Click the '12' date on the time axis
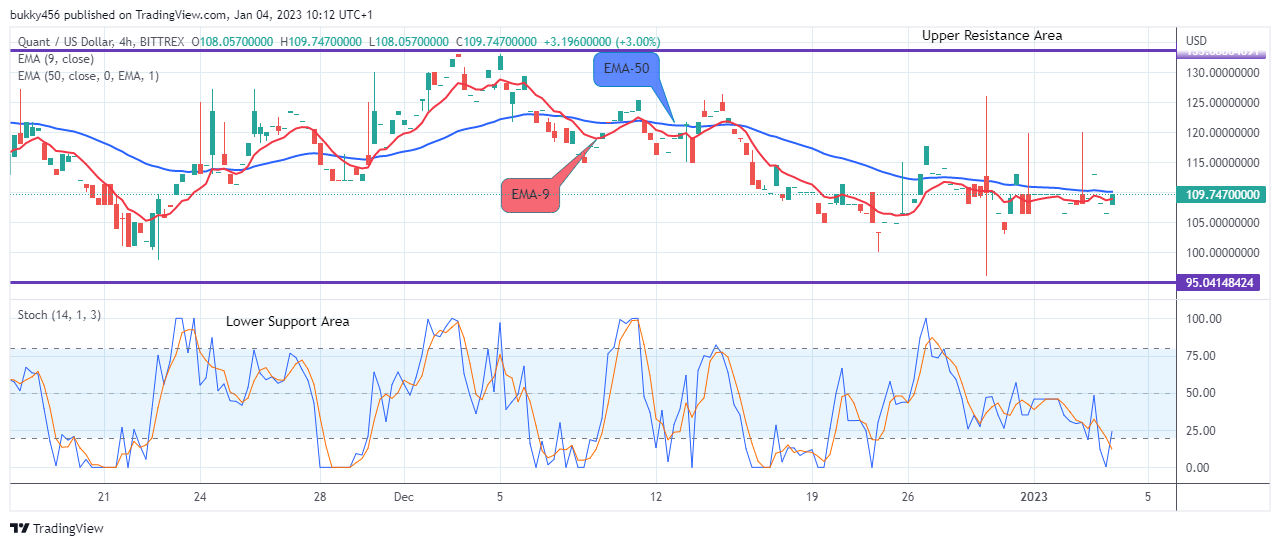 (x=656, y=497)
